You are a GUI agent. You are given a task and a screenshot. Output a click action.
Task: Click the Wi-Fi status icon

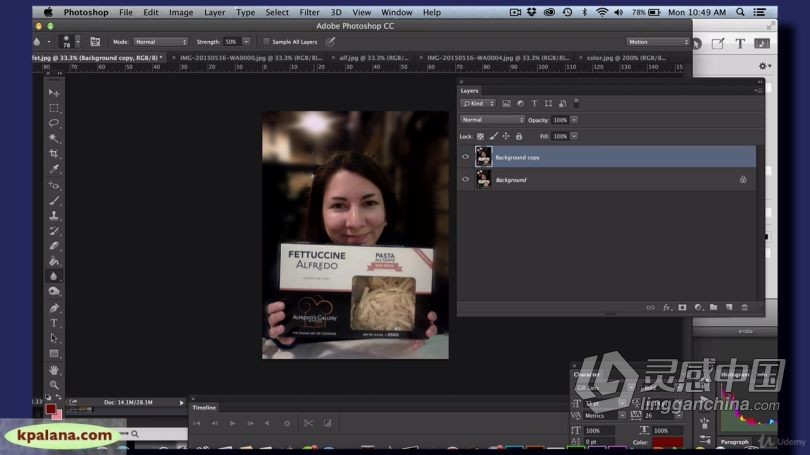(602, 12)
